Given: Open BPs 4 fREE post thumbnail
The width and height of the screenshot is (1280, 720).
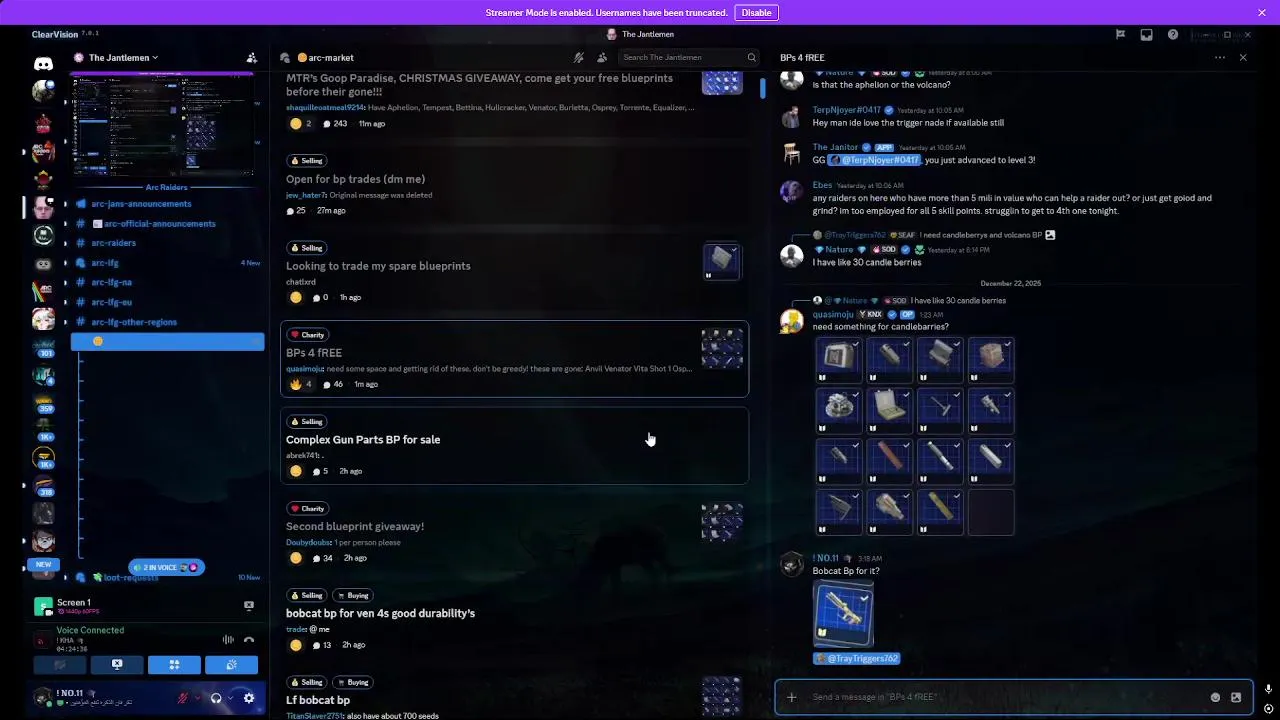Looking at the screenshot, I should tap(722, 349).
